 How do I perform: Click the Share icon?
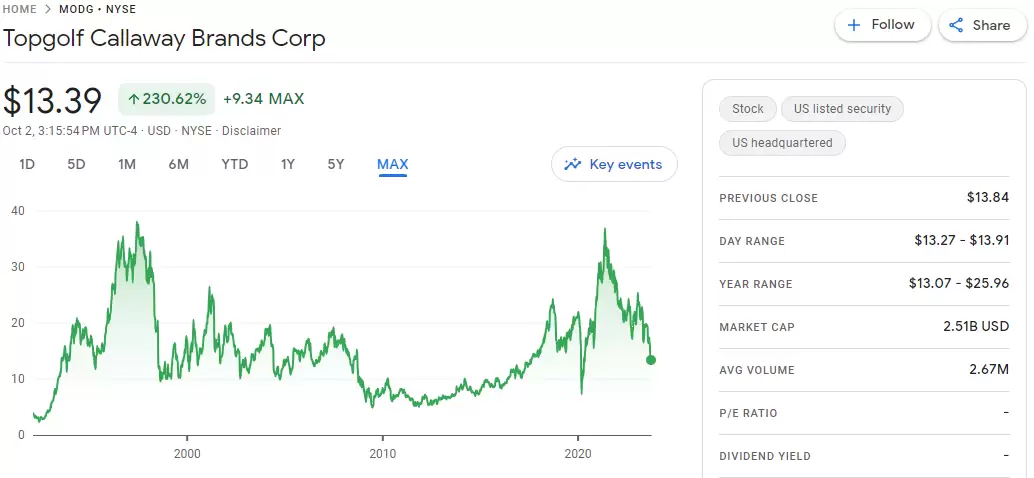[x=957, y=26]
